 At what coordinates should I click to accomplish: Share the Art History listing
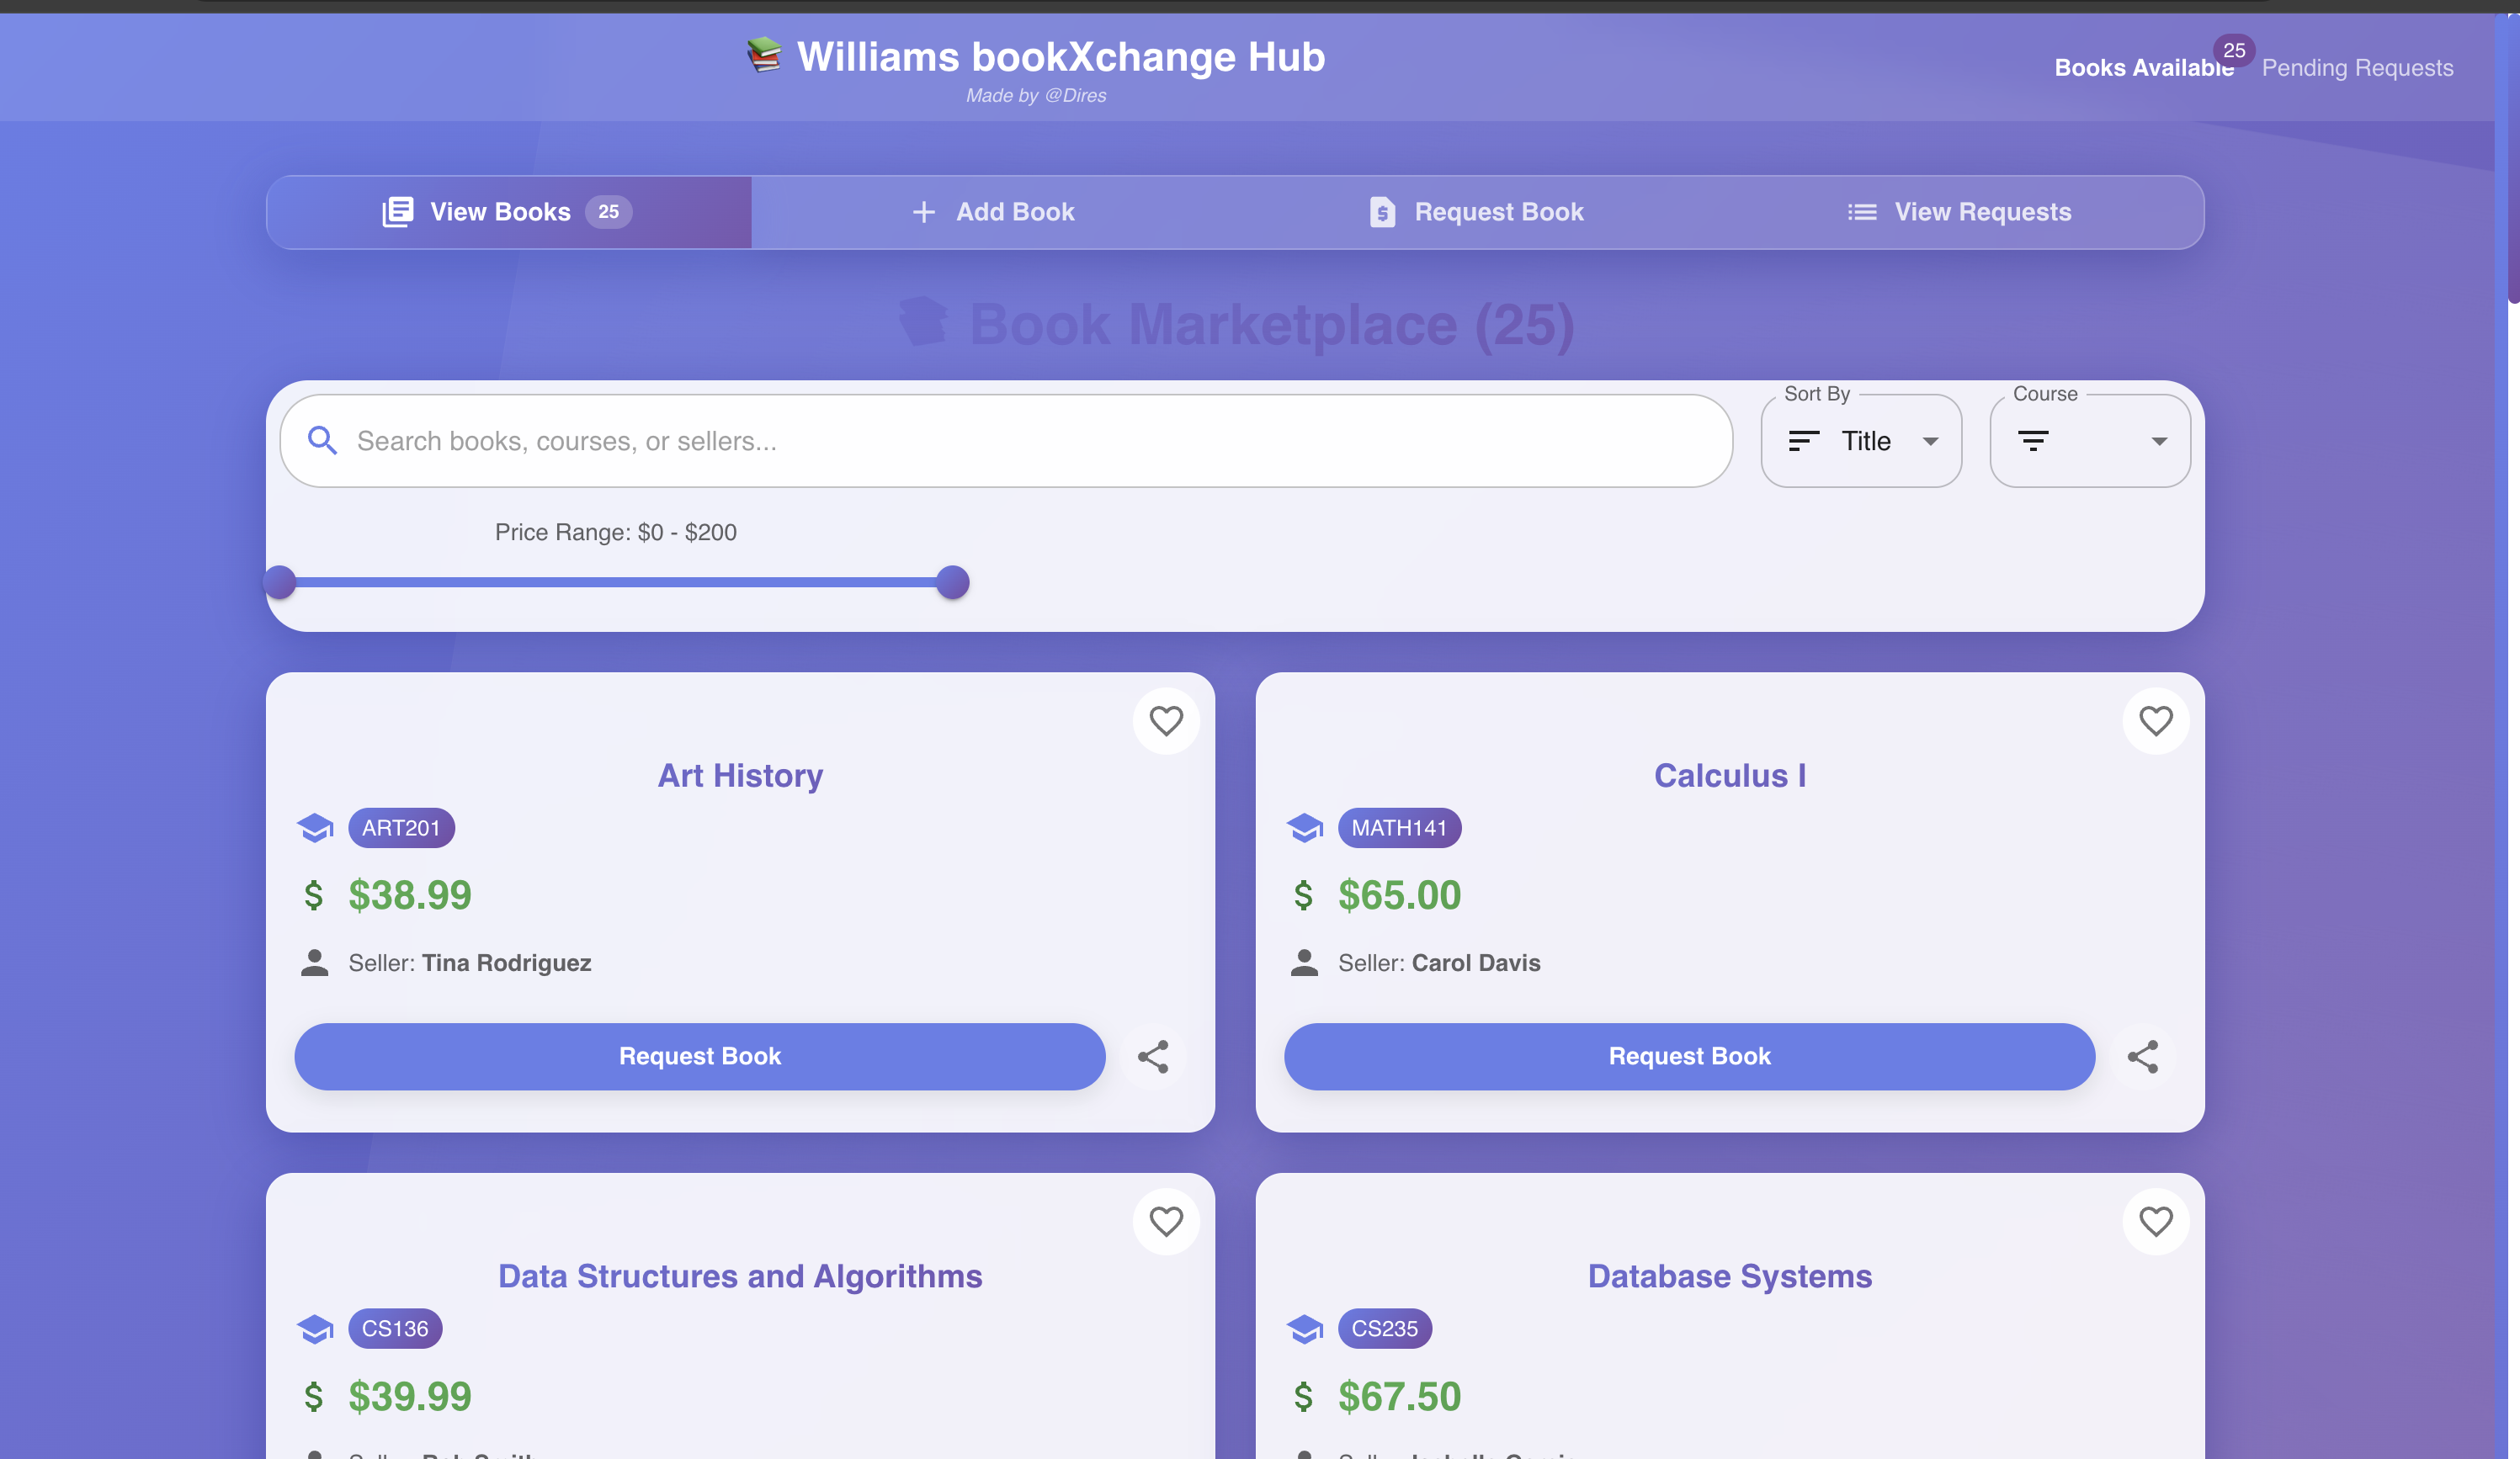click(1153, 1056)
